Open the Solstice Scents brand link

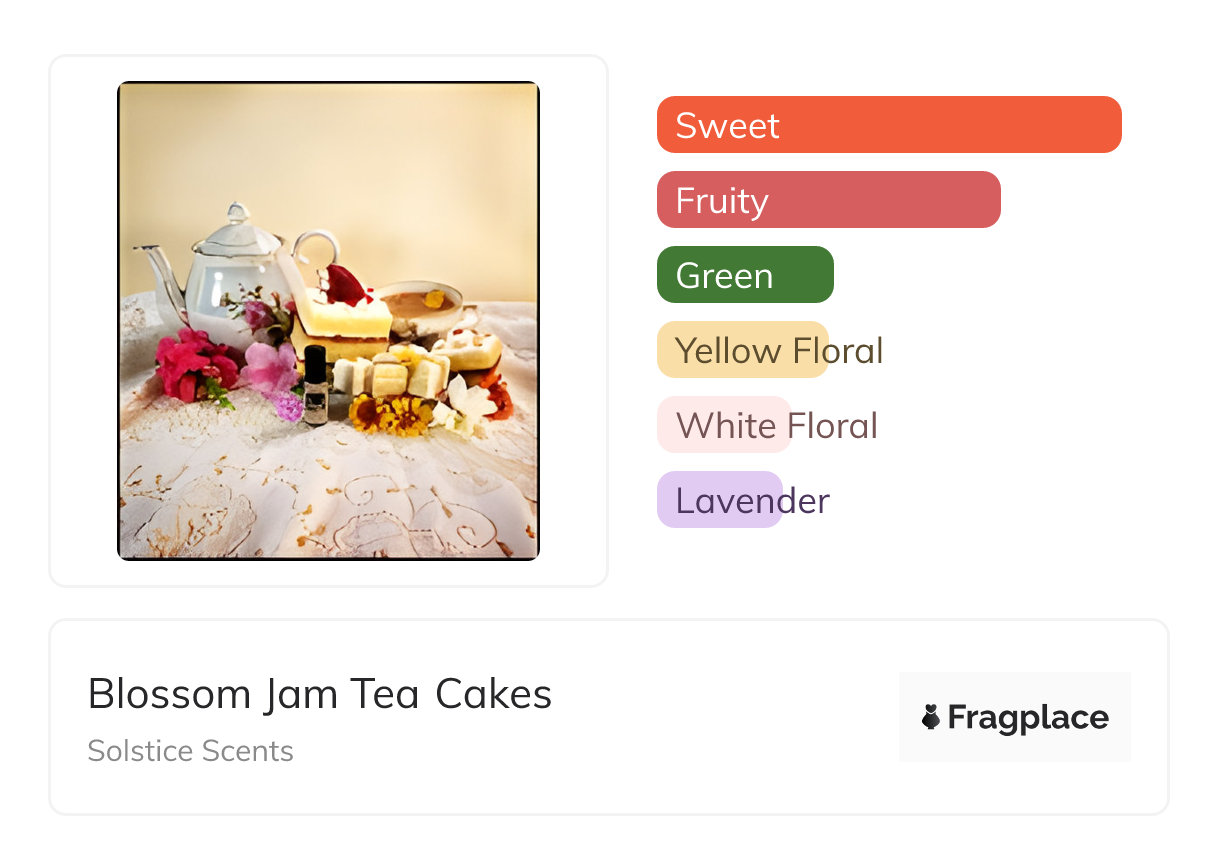point(190,751)
